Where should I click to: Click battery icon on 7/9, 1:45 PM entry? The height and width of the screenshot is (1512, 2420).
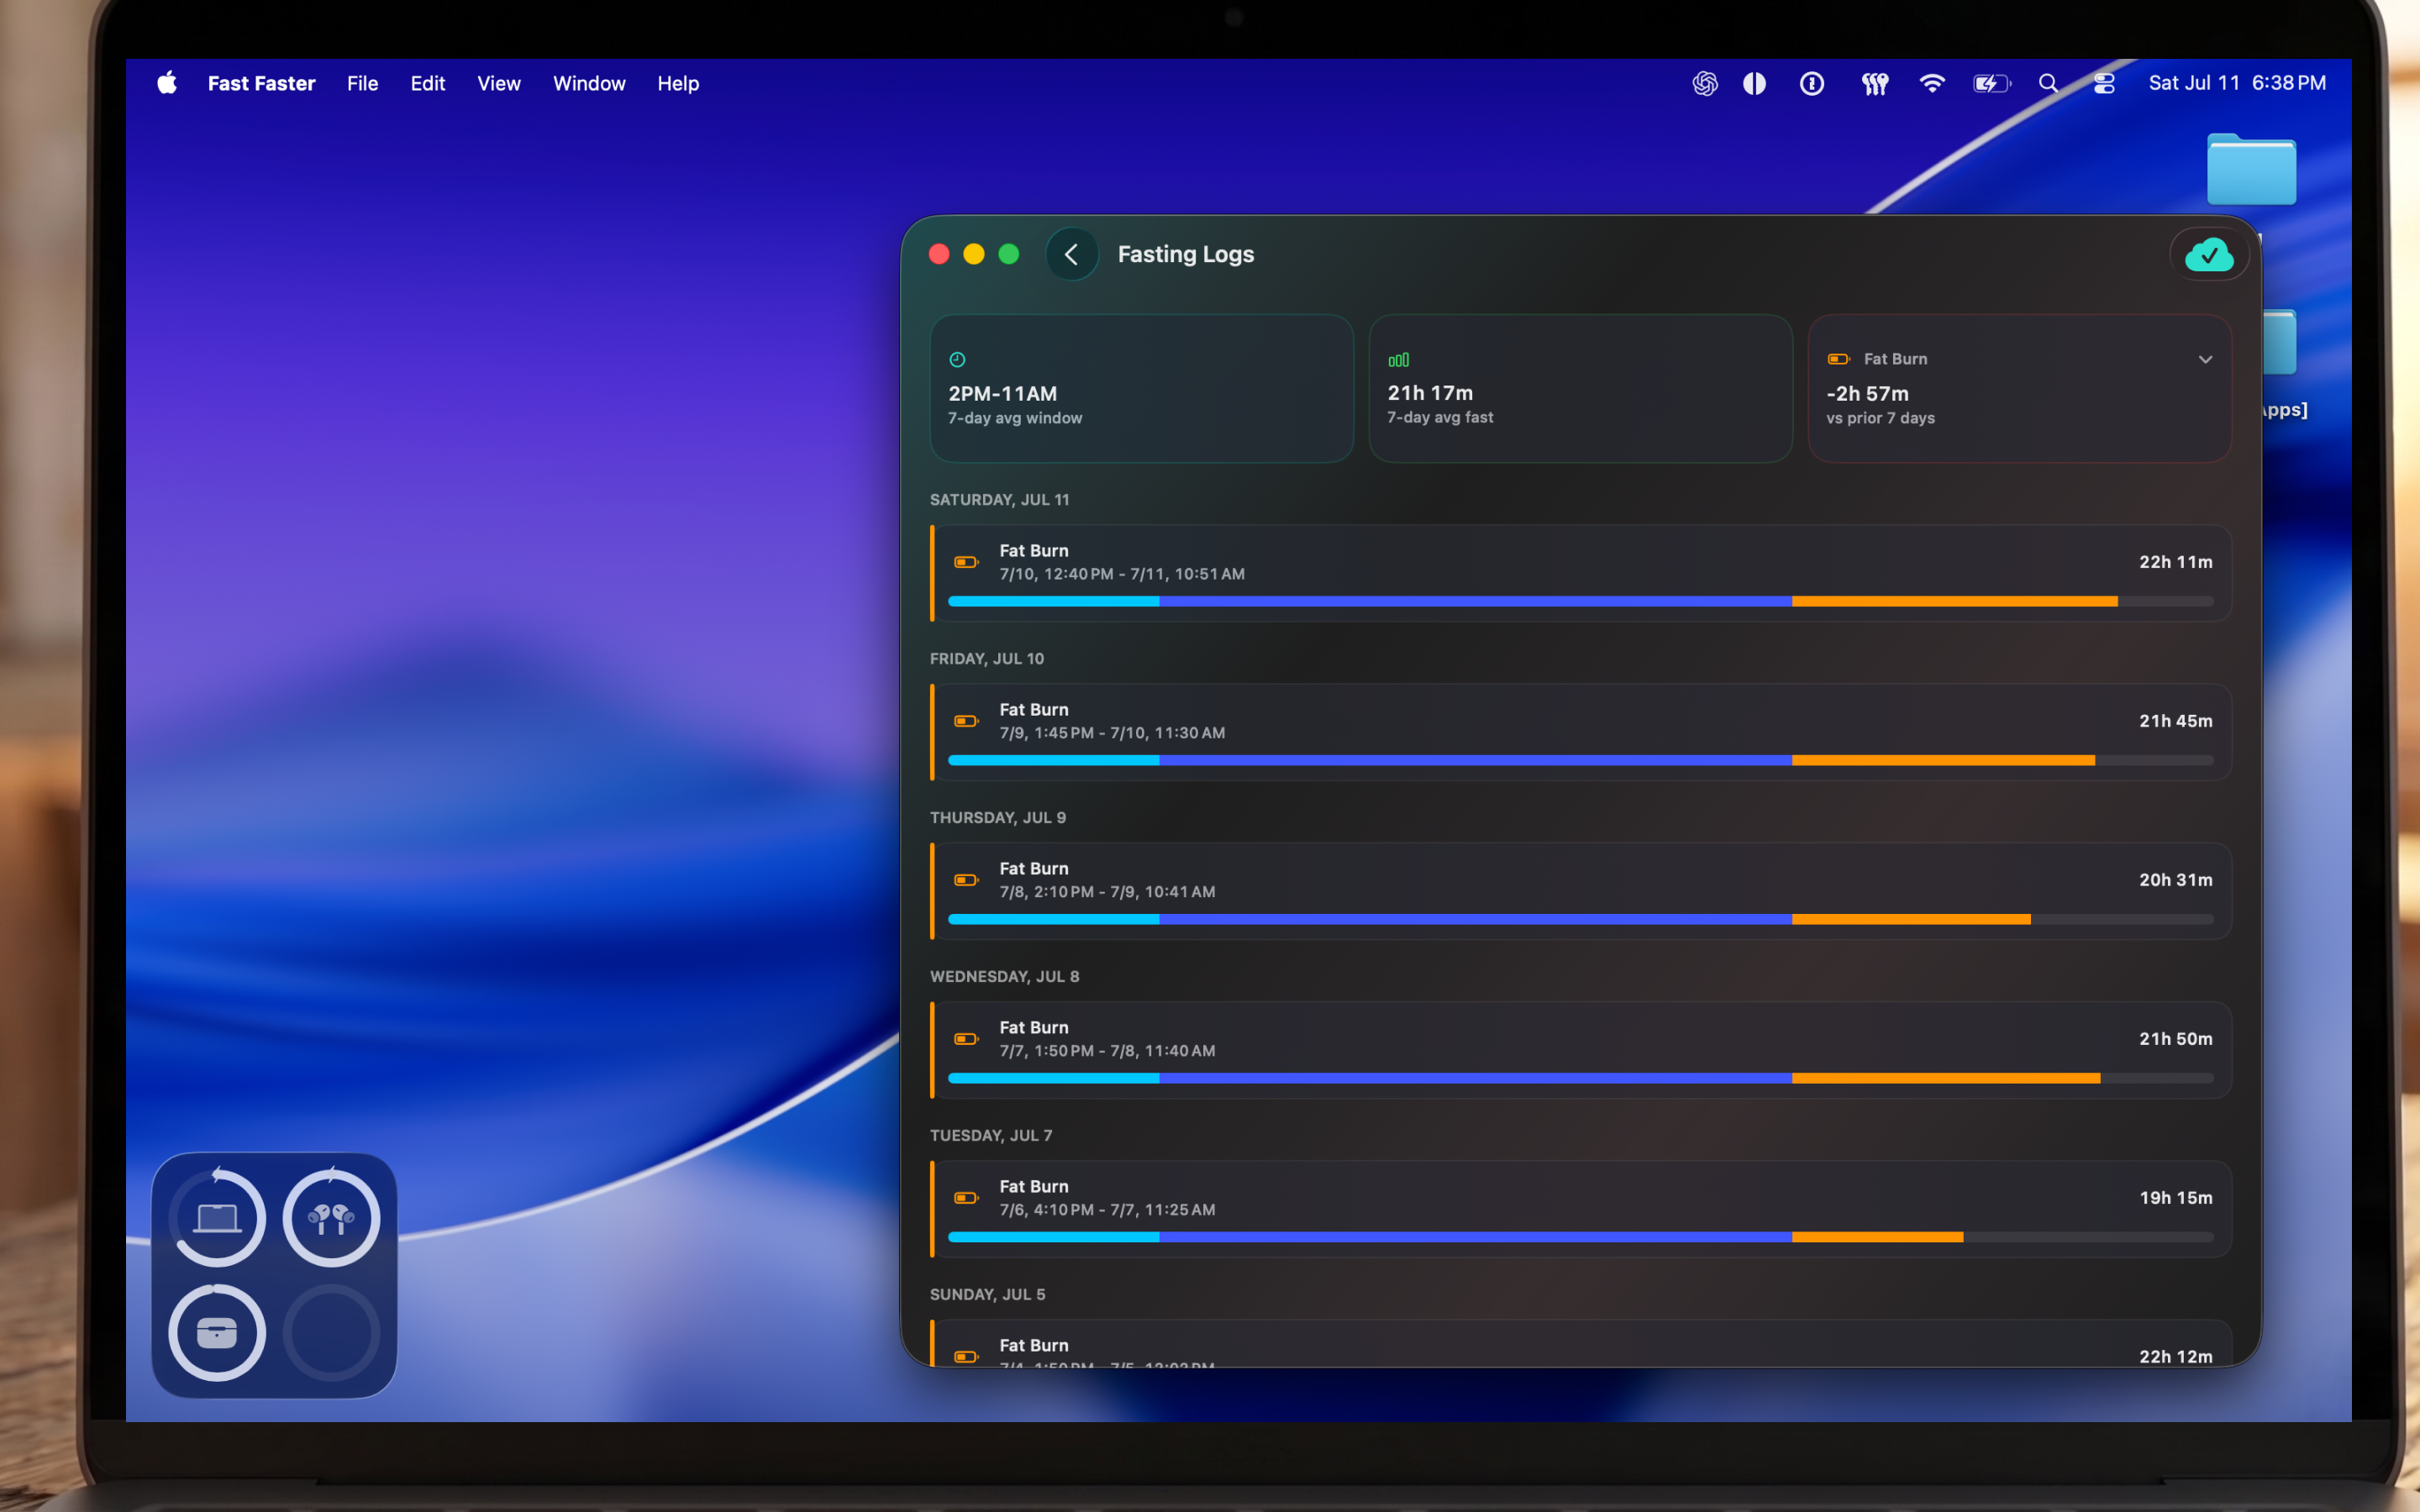(966, 721)
